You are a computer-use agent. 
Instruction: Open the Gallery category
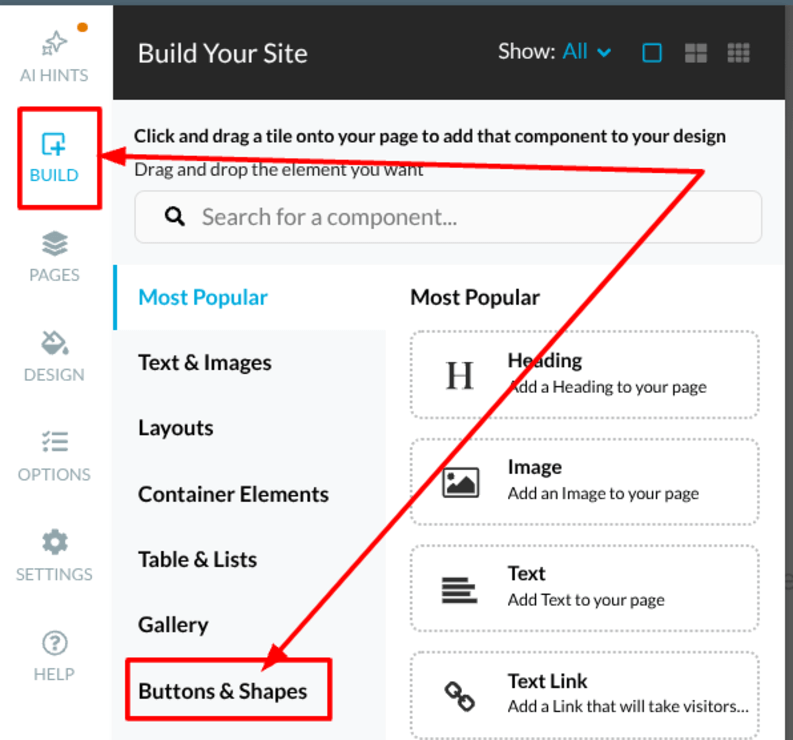point(173,625)
